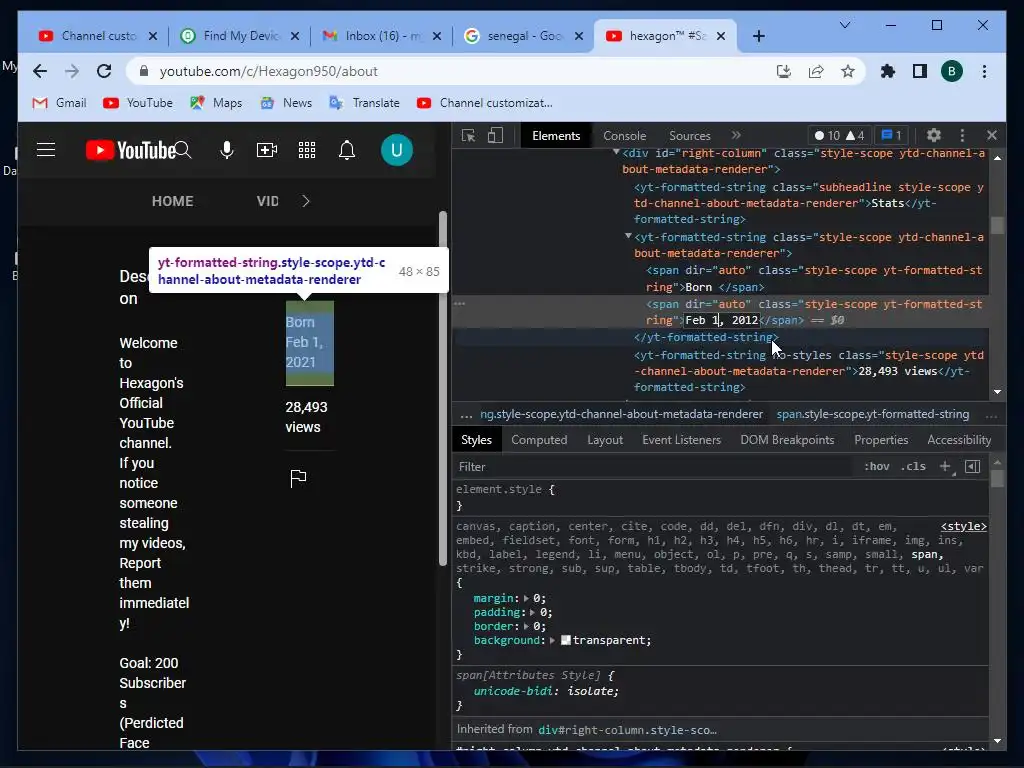
Task: Collapse the right-column div node
Action: click(616, 152)
